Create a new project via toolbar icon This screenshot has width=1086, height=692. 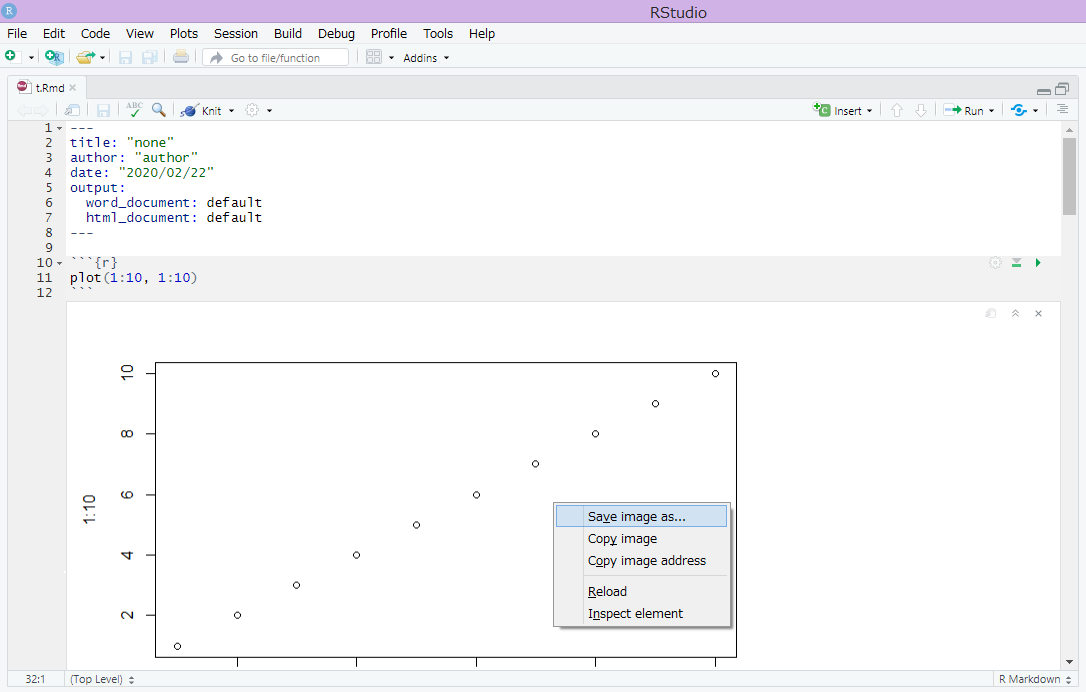click(54, 57)
